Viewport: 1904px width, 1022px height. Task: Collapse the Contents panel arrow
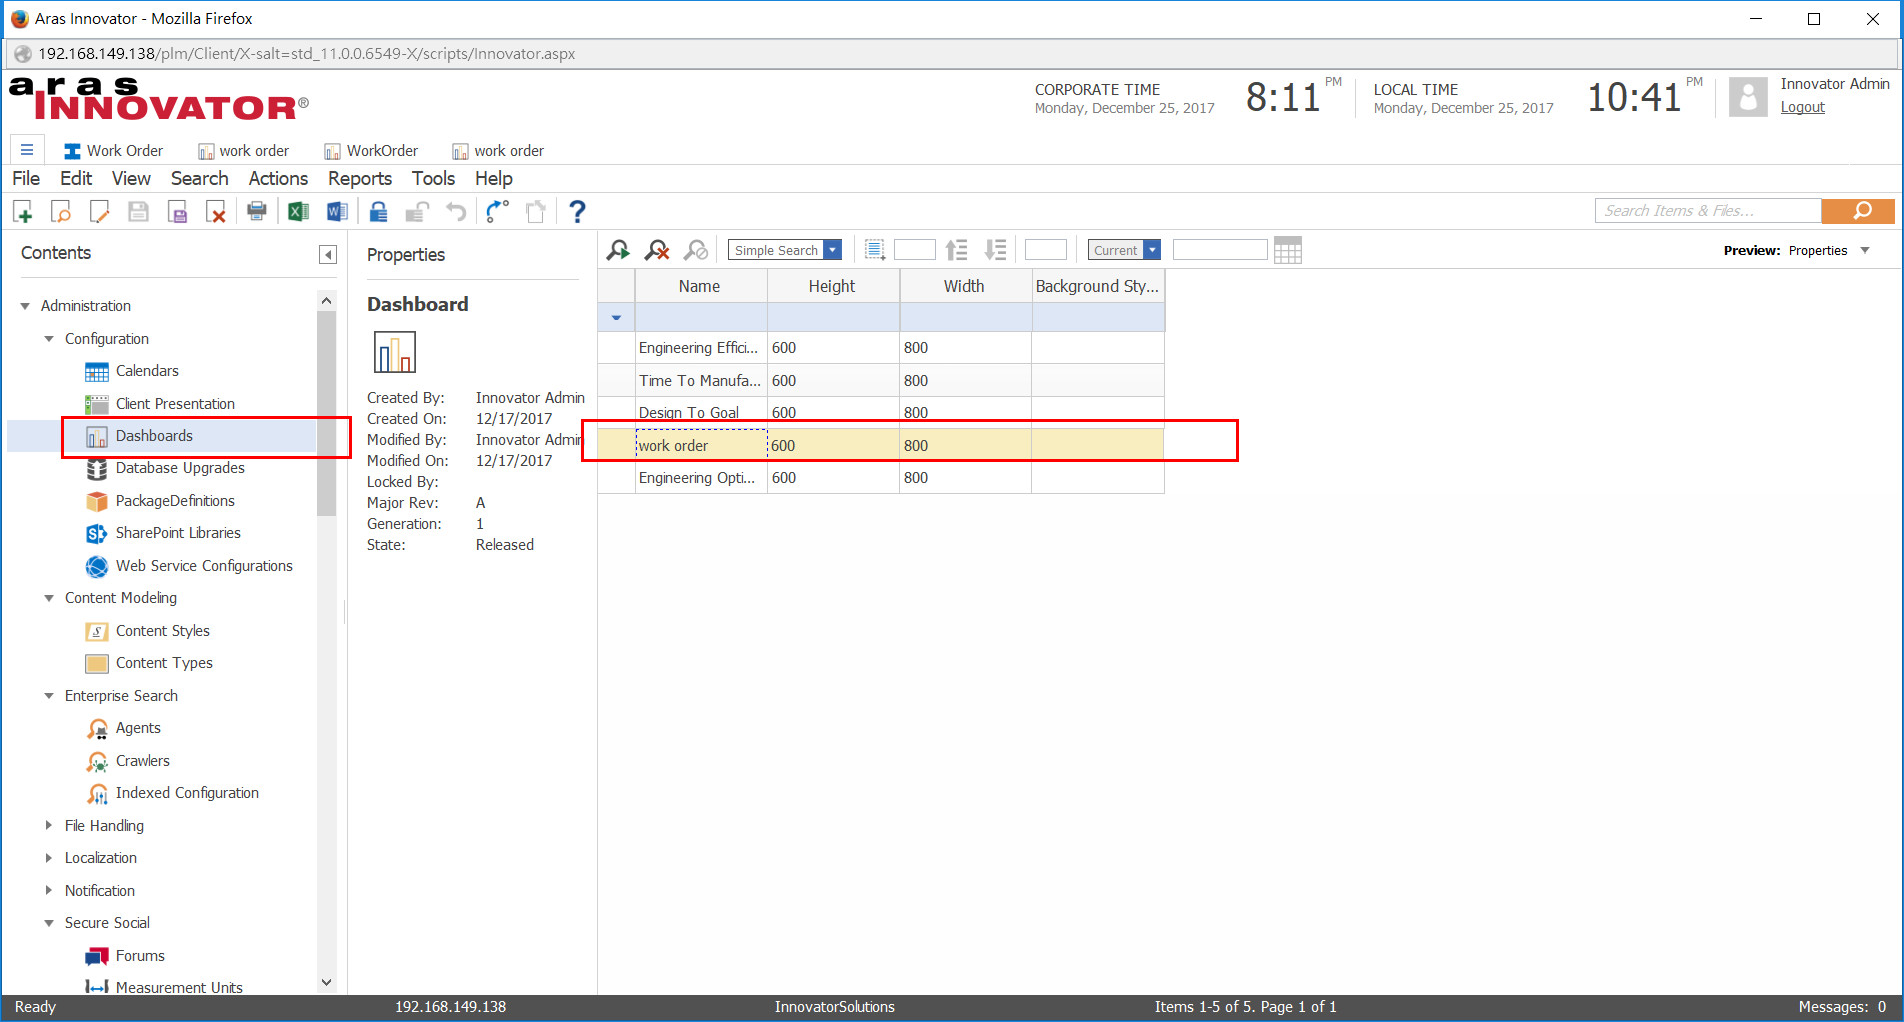point(328,254)
